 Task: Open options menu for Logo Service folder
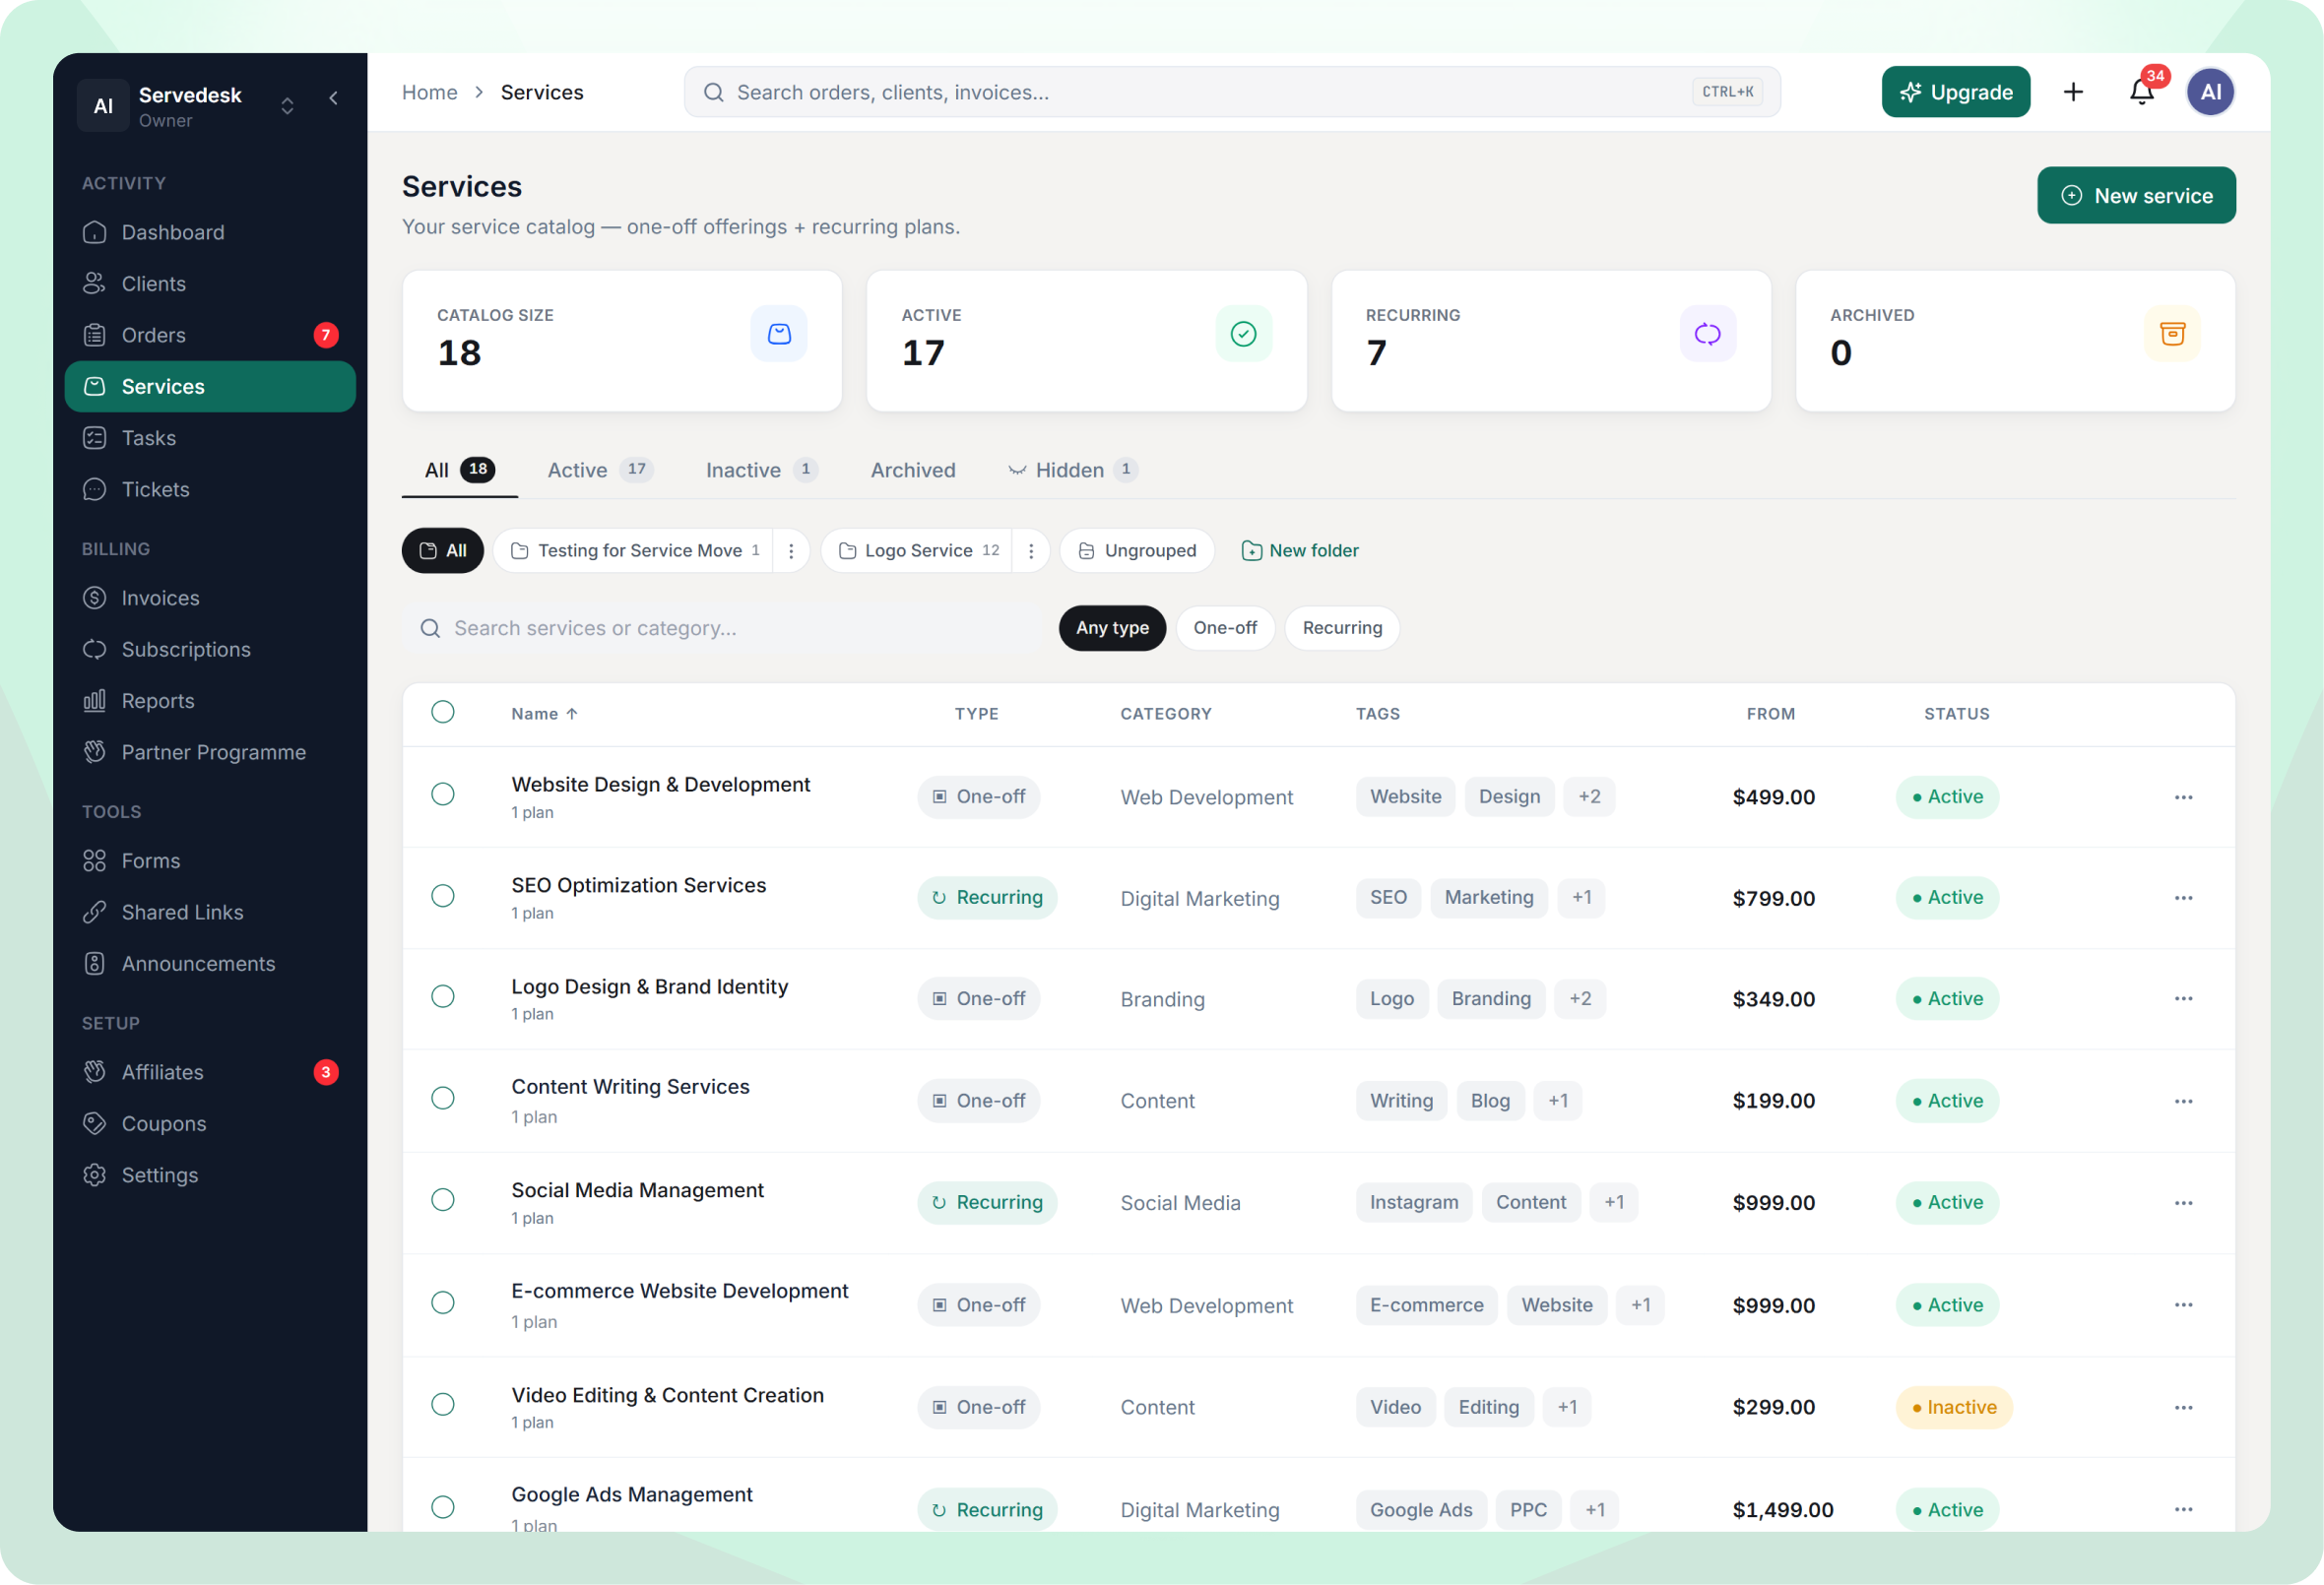click(x=1031, y=551)
